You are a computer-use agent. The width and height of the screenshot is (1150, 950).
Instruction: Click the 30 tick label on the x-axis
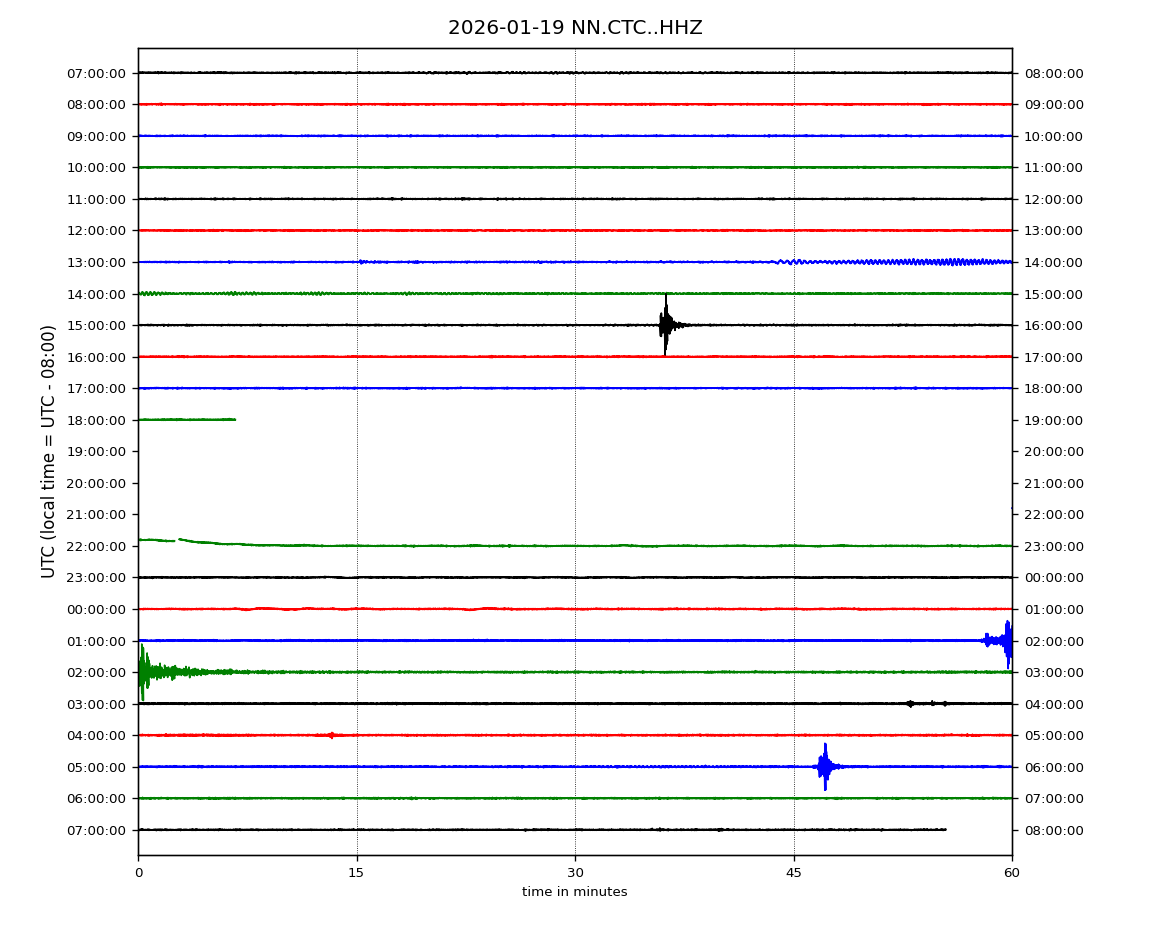tap(575, 873)
